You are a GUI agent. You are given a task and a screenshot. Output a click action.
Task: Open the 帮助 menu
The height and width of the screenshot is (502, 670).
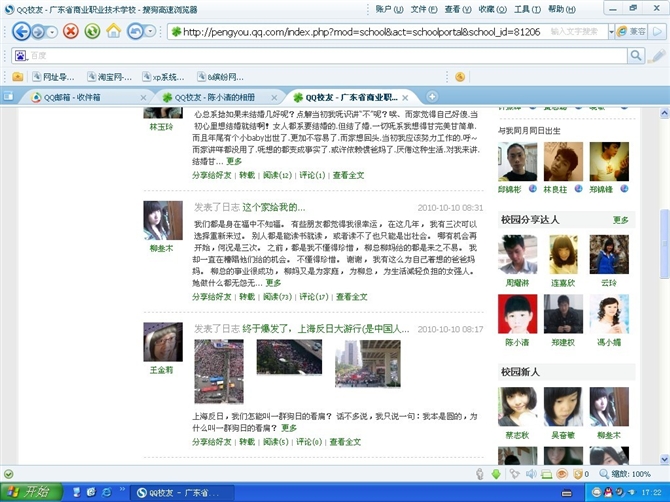(561, 9)
